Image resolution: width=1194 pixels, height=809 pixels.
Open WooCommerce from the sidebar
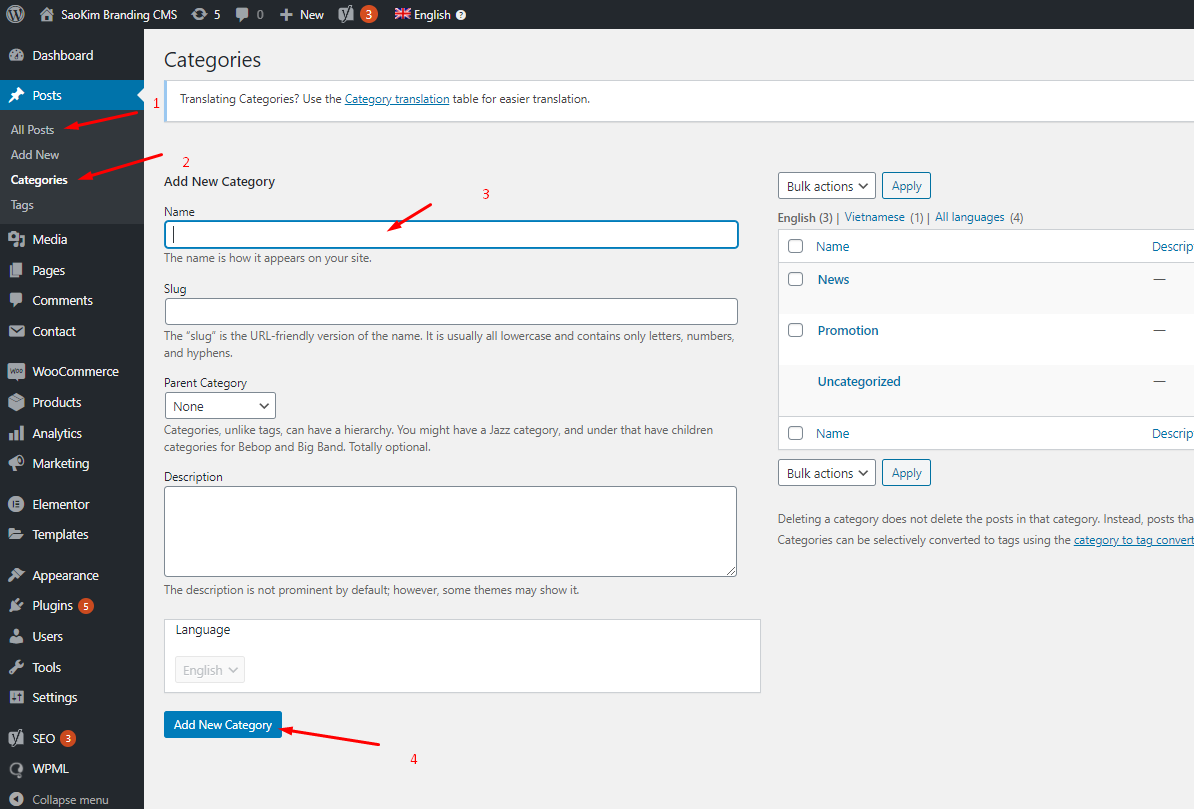[74, 371]
